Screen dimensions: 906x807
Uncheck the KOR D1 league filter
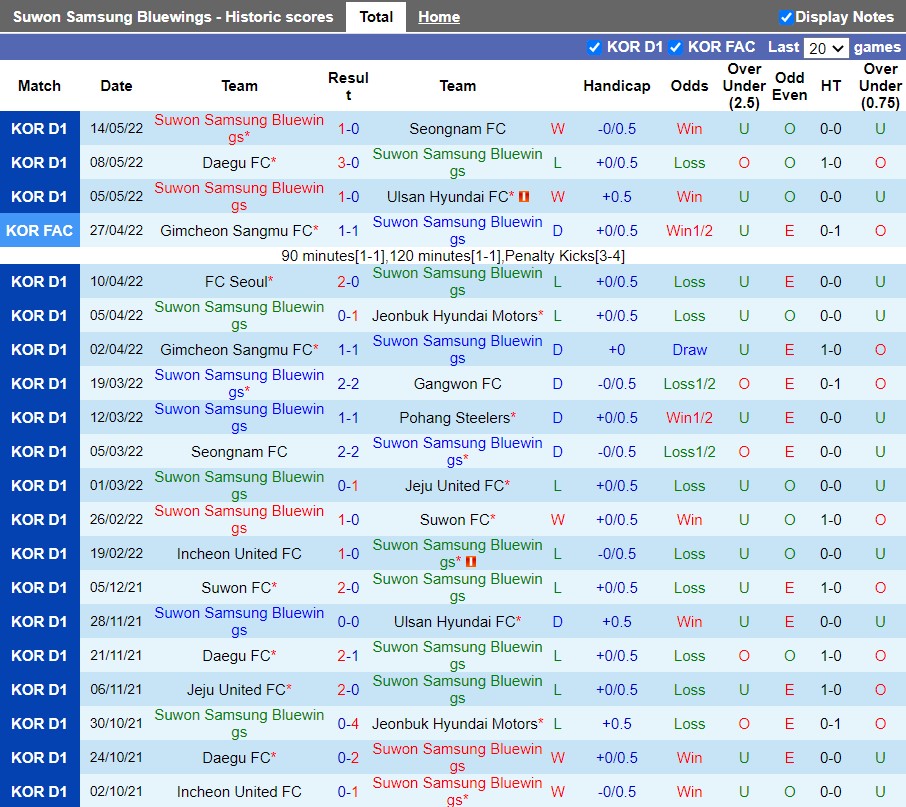tap(594, 47)
